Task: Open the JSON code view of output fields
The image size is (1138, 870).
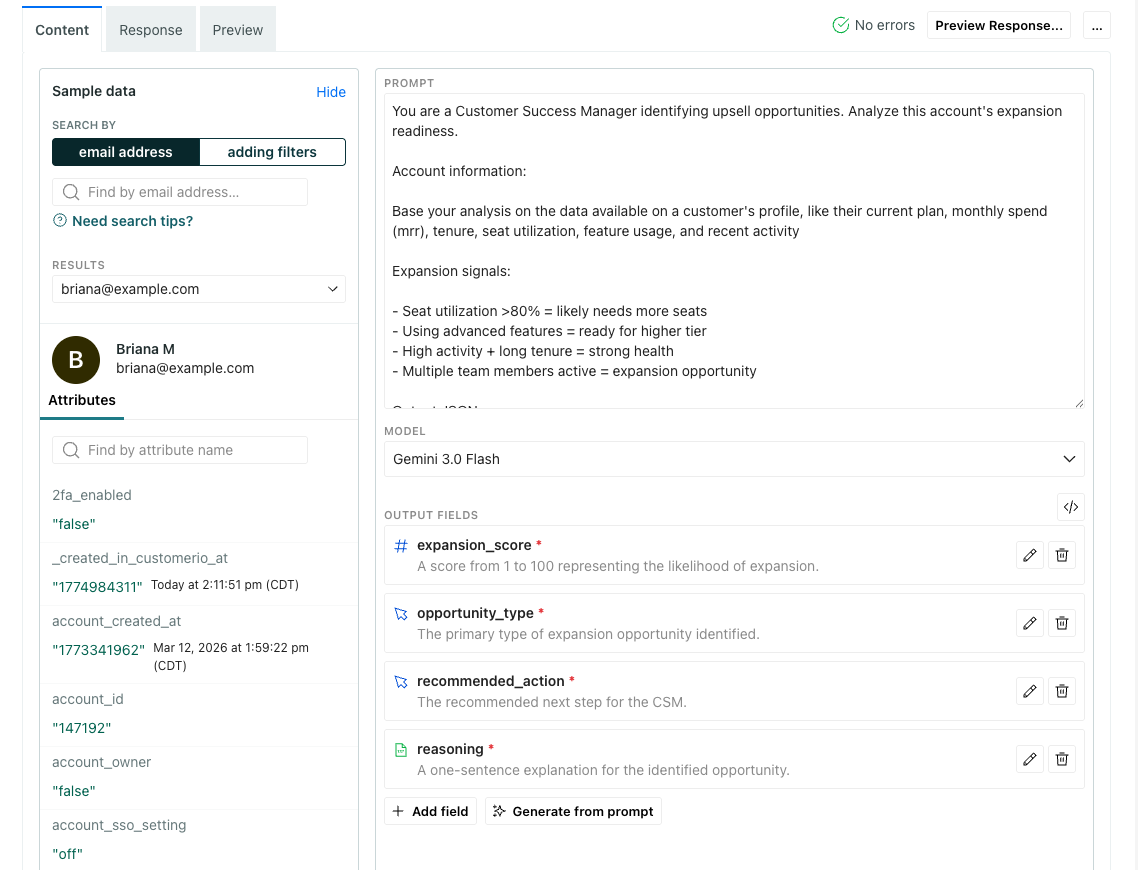Action: tap(1070, 507)
